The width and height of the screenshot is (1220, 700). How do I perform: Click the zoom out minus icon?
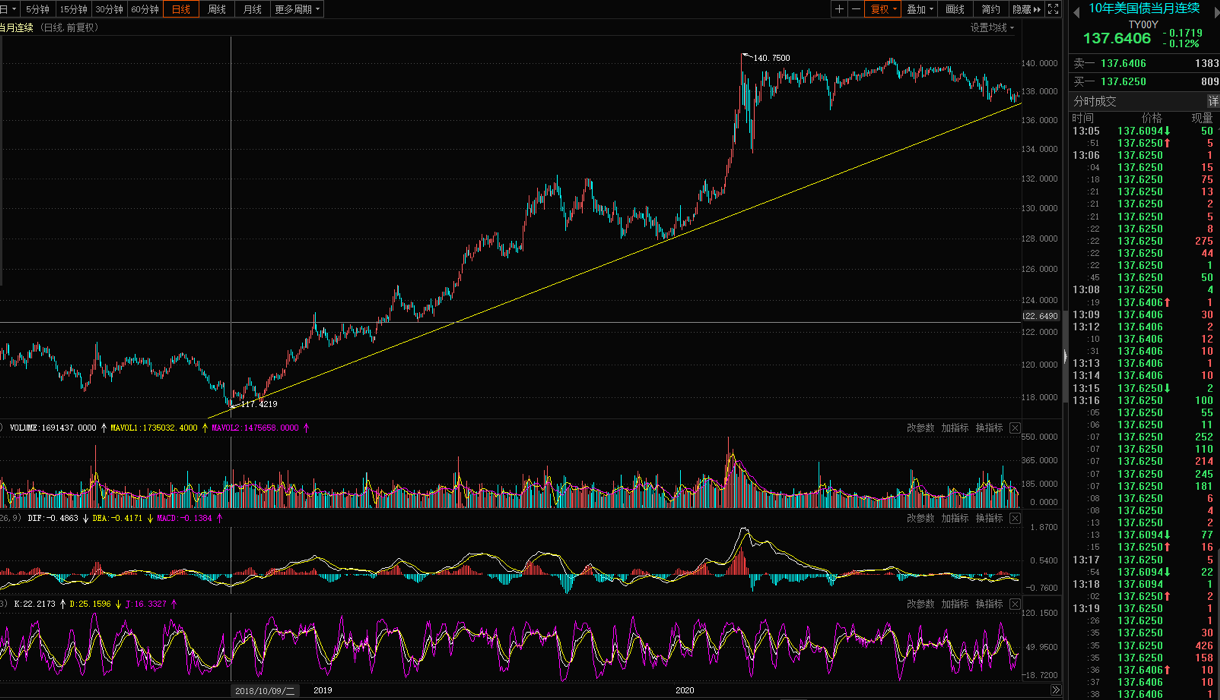[855, 9]
